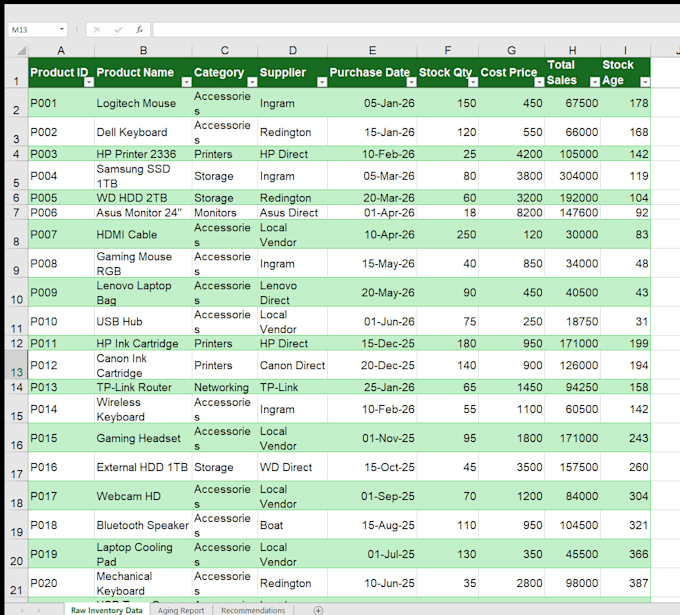This screenshot has width=680, height=615.
Task: Click purchase date '15-Dec-25'
Action: click(372, 343)
